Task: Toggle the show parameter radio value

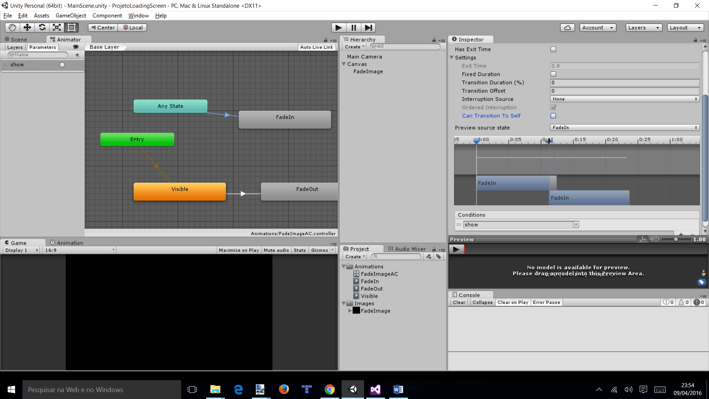Action: (x=62, y=65)
